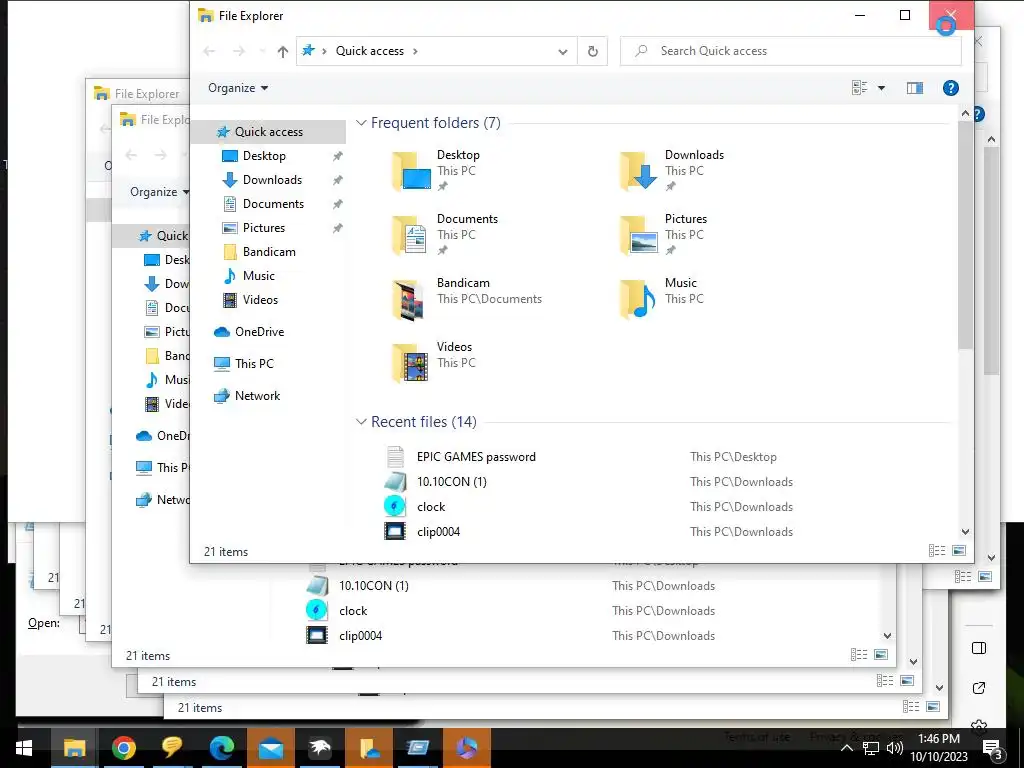This screenshot has height=768, width=1024.
Task: Select Downloads in the front window sidebar
Action: (x=272, y=180)
